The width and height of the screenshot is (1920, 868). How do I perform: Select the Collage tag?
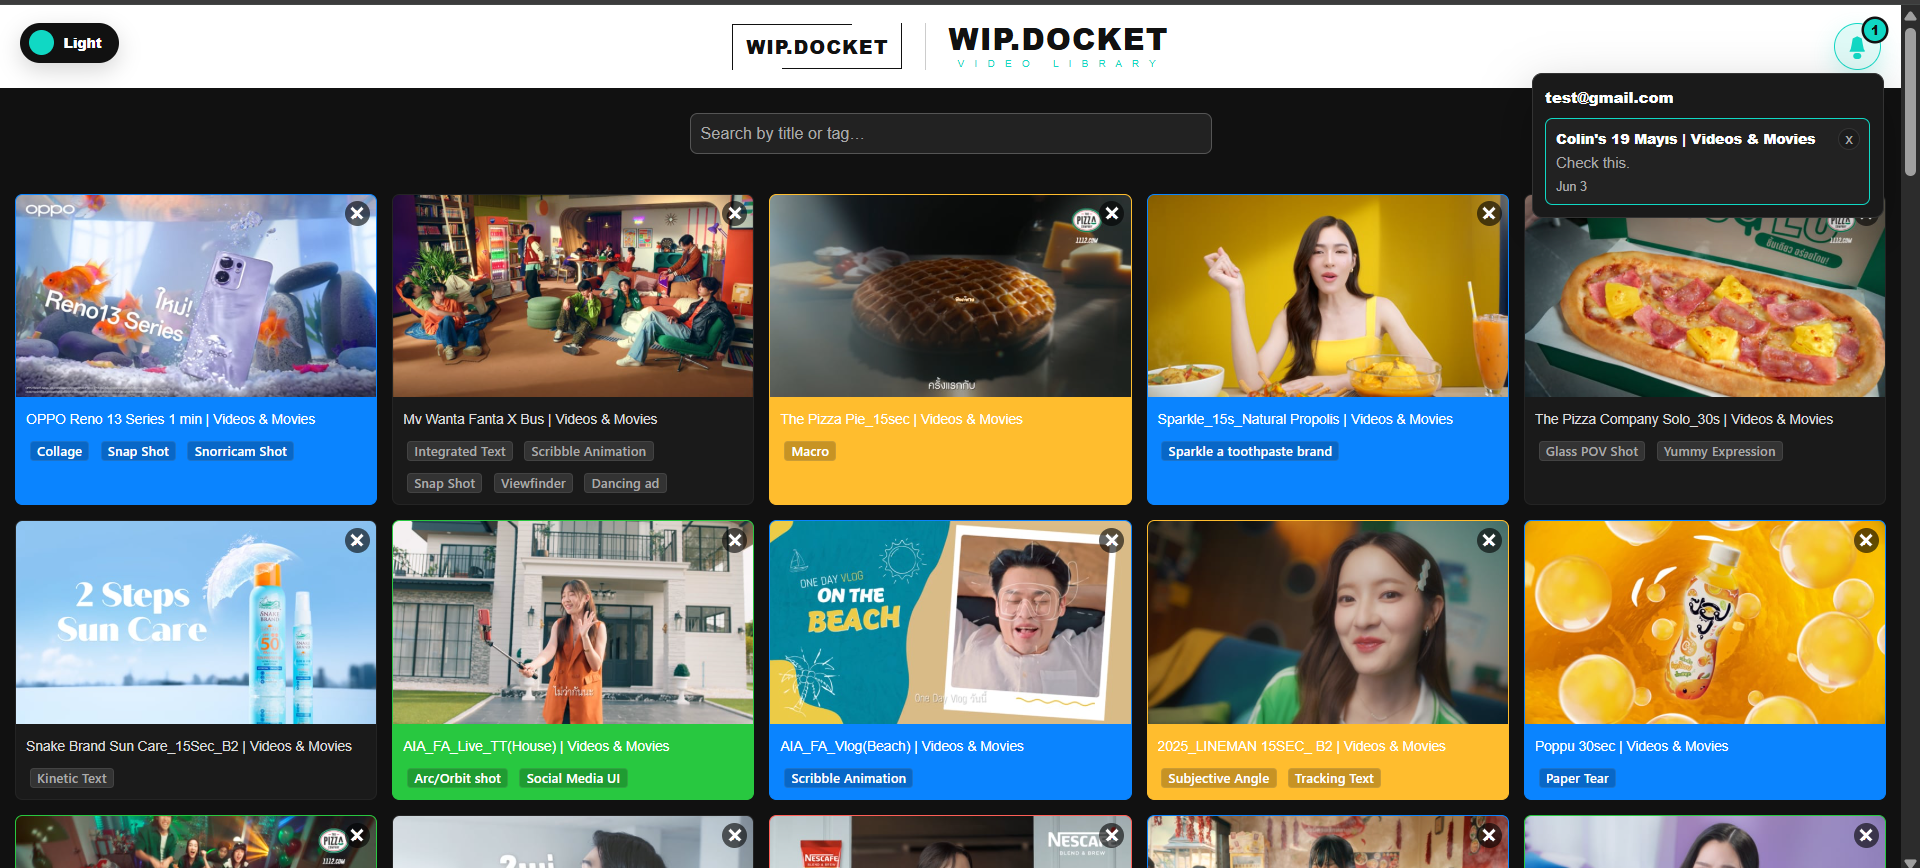[59, 452]
